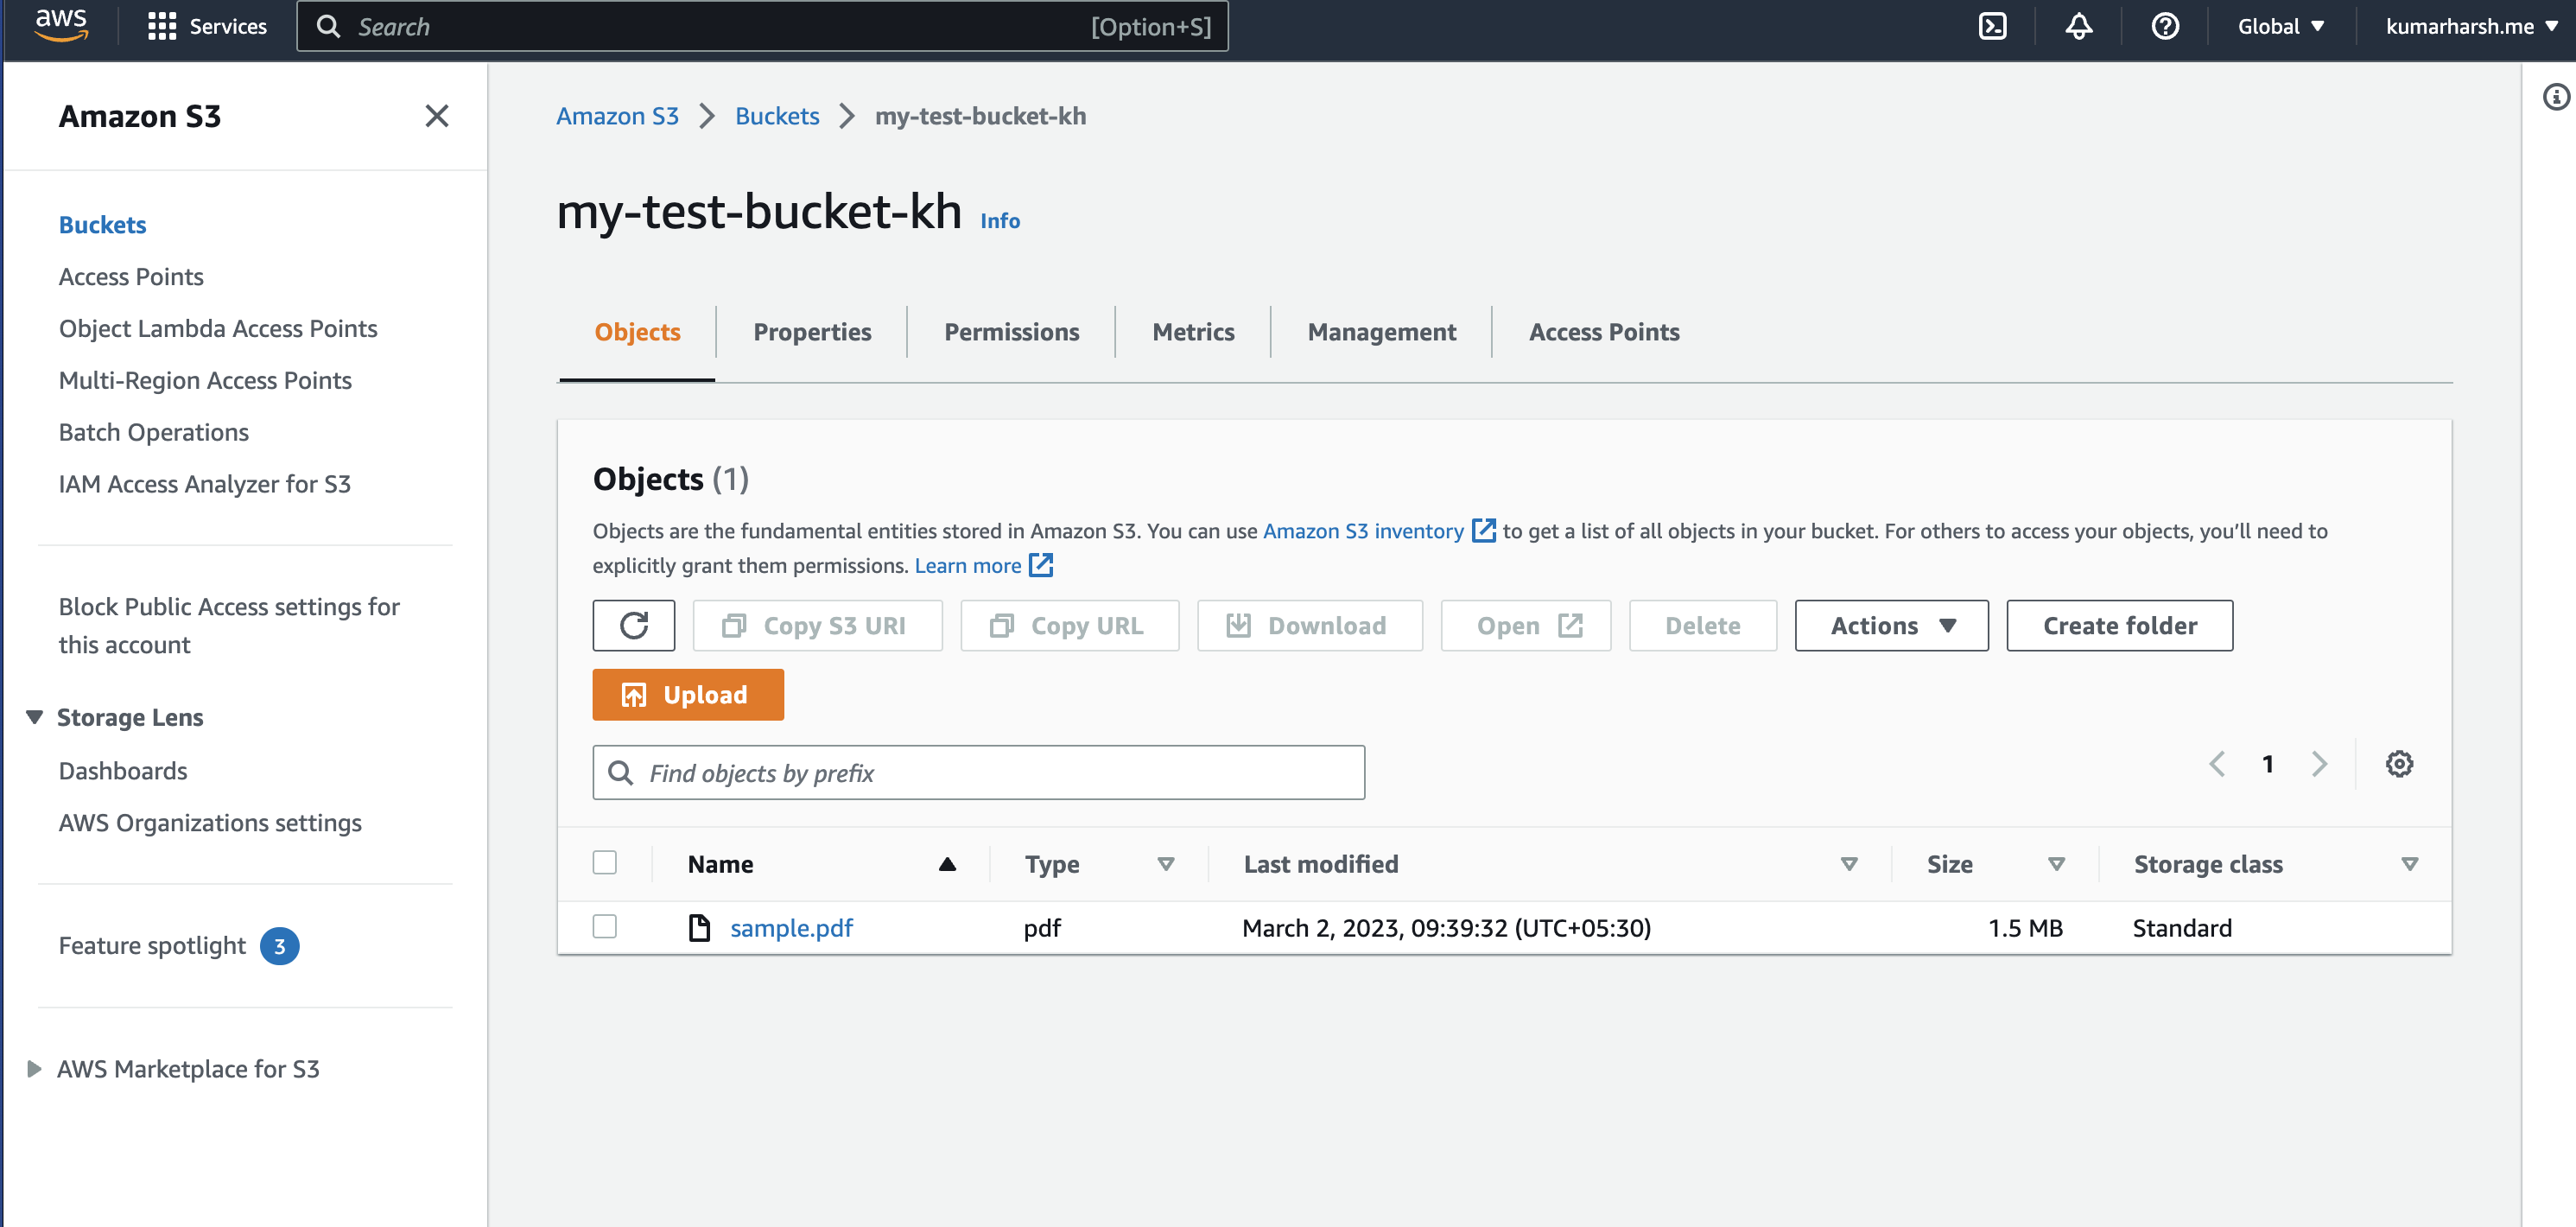
Task: Open the Actions dropdown
Action: coord(1890,625)
